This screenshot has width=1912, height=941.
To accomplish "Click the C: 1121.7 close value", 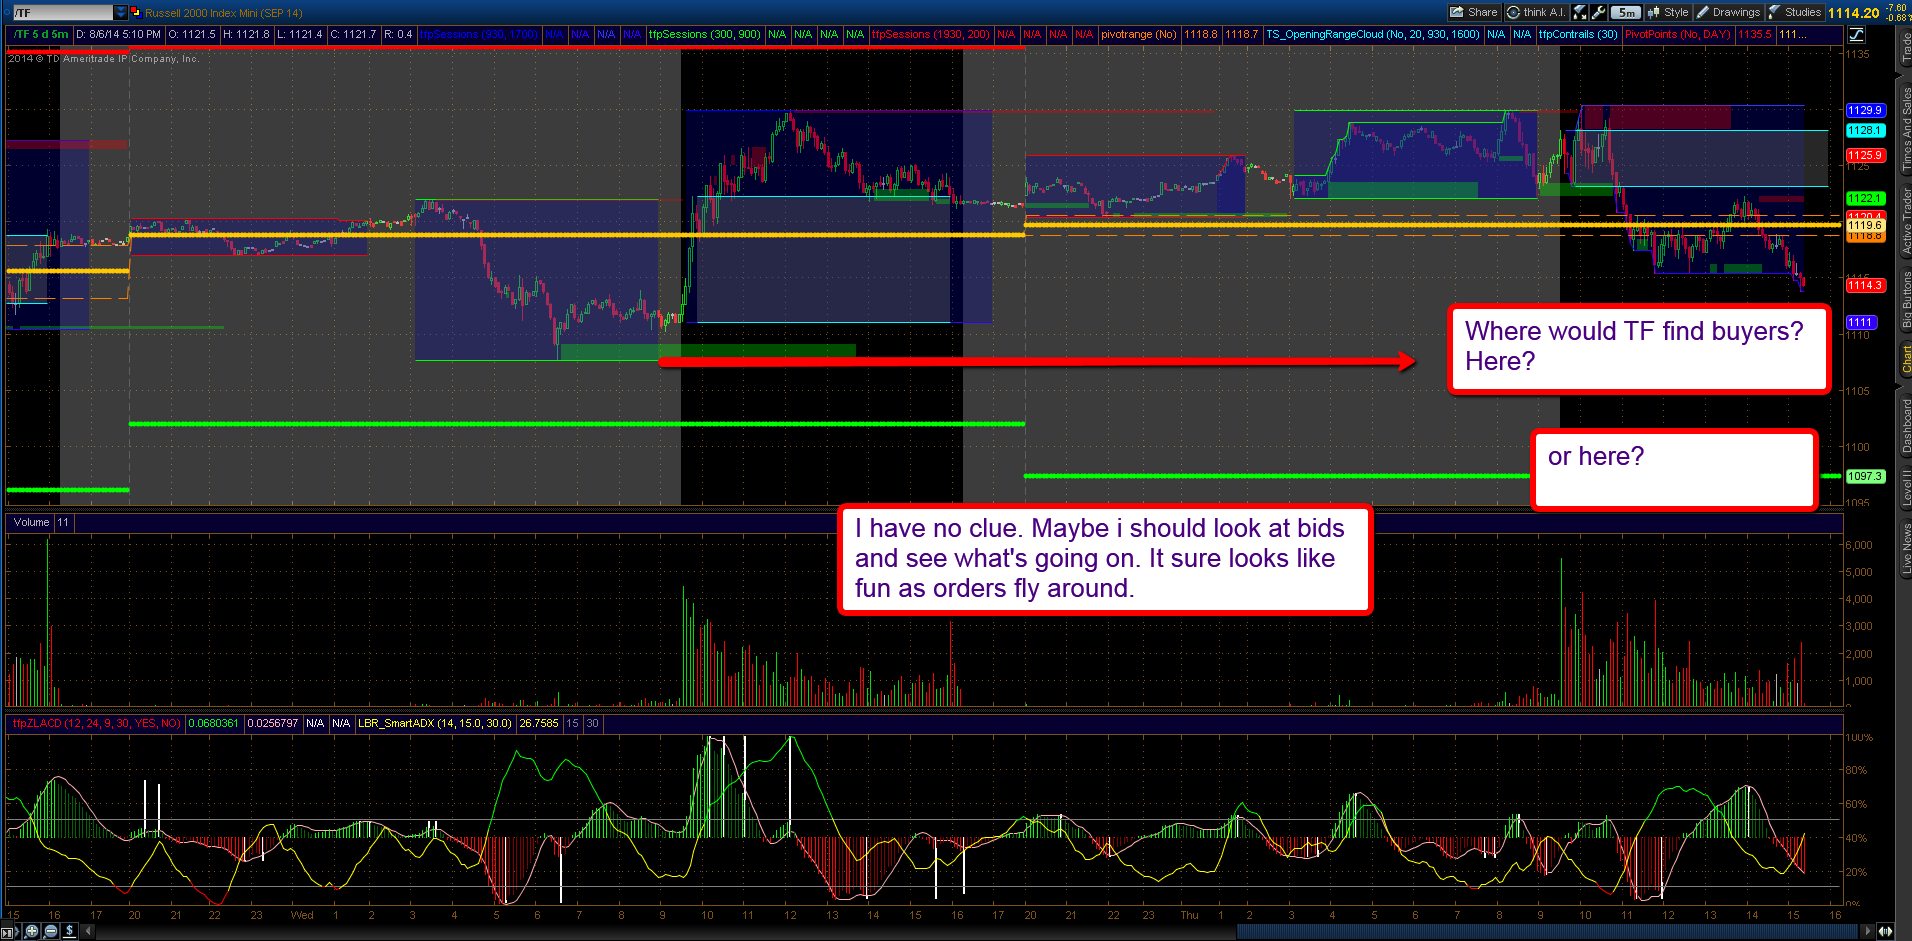I will click(x=354, y=34).
